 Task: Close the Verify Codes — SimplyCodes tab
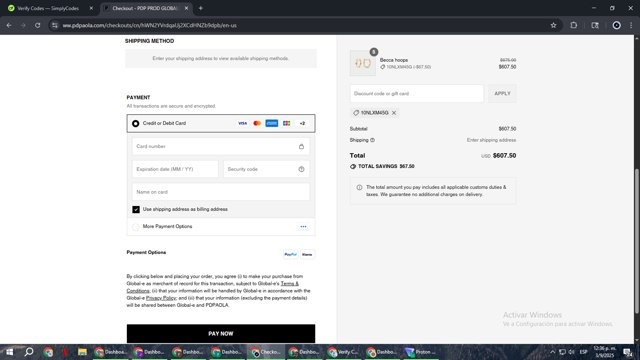[91, 8]
